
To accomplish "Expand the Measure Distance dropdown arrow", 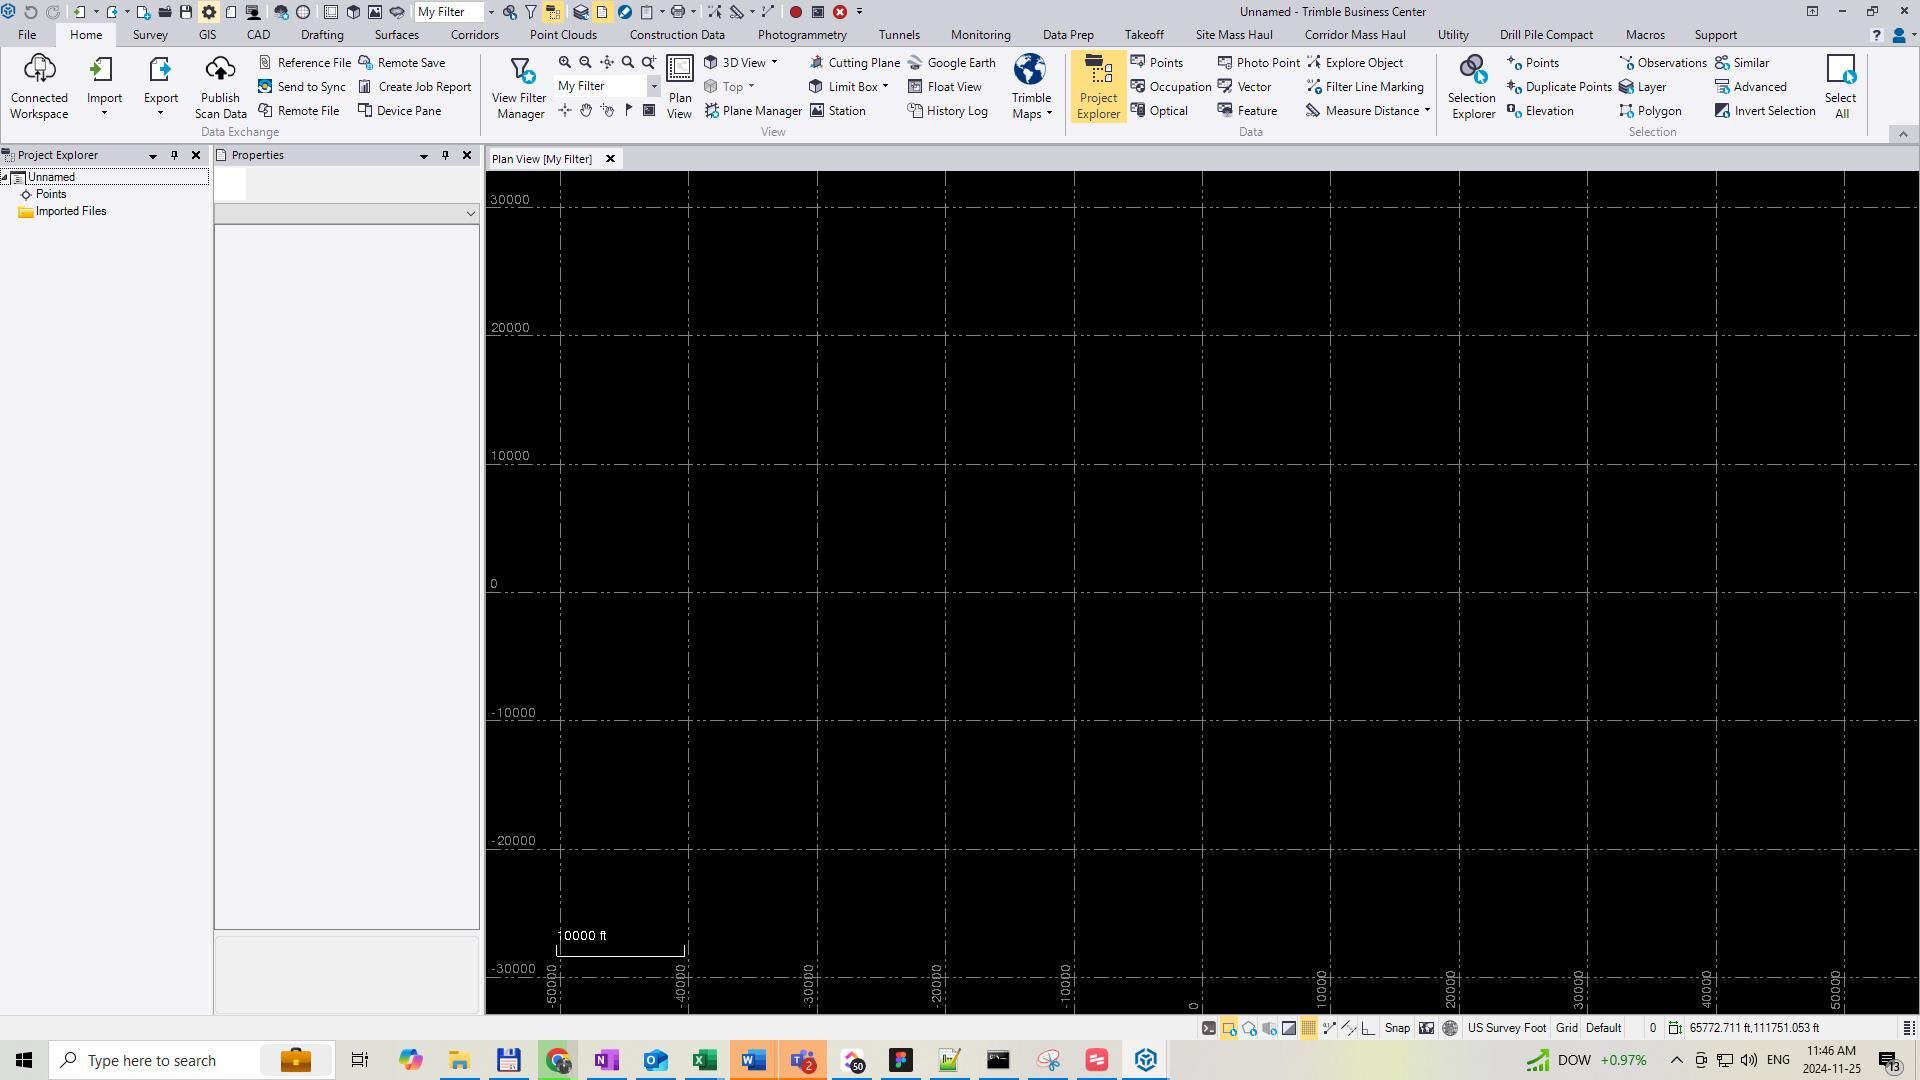I will (1427, 111).
